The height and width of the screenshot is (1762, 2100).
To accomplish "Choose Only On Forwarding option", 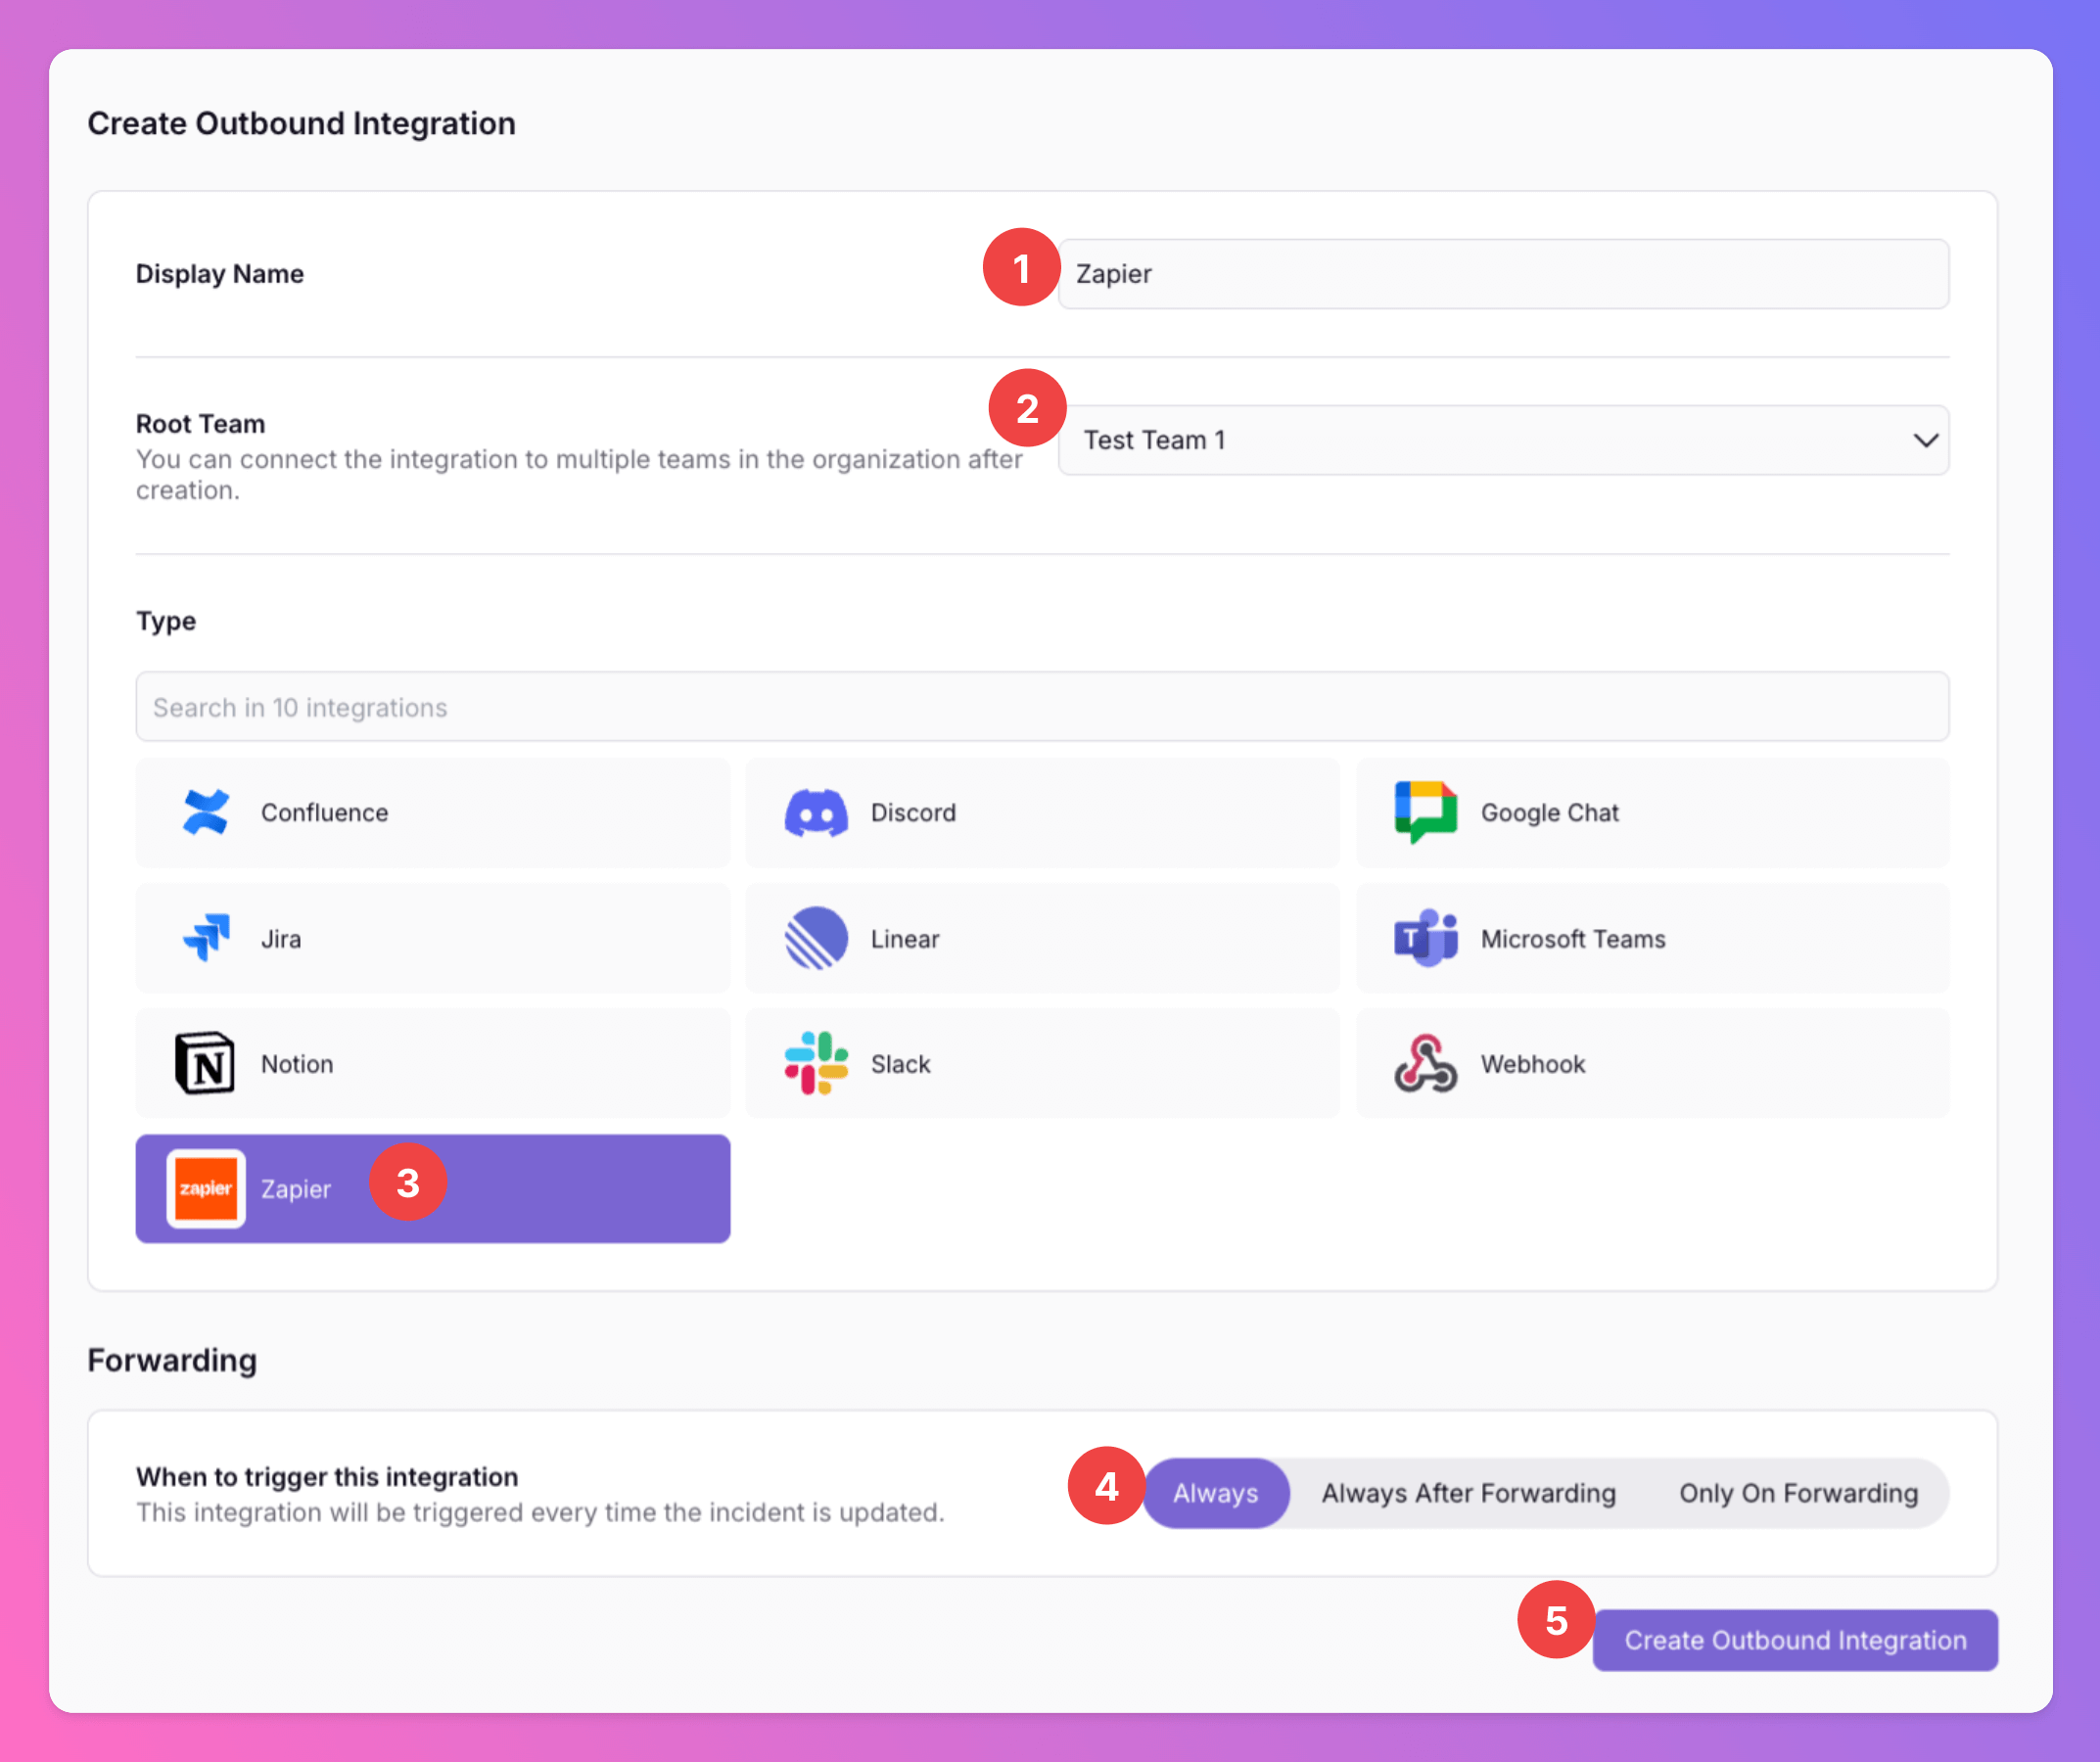I will point(1798,1493).
